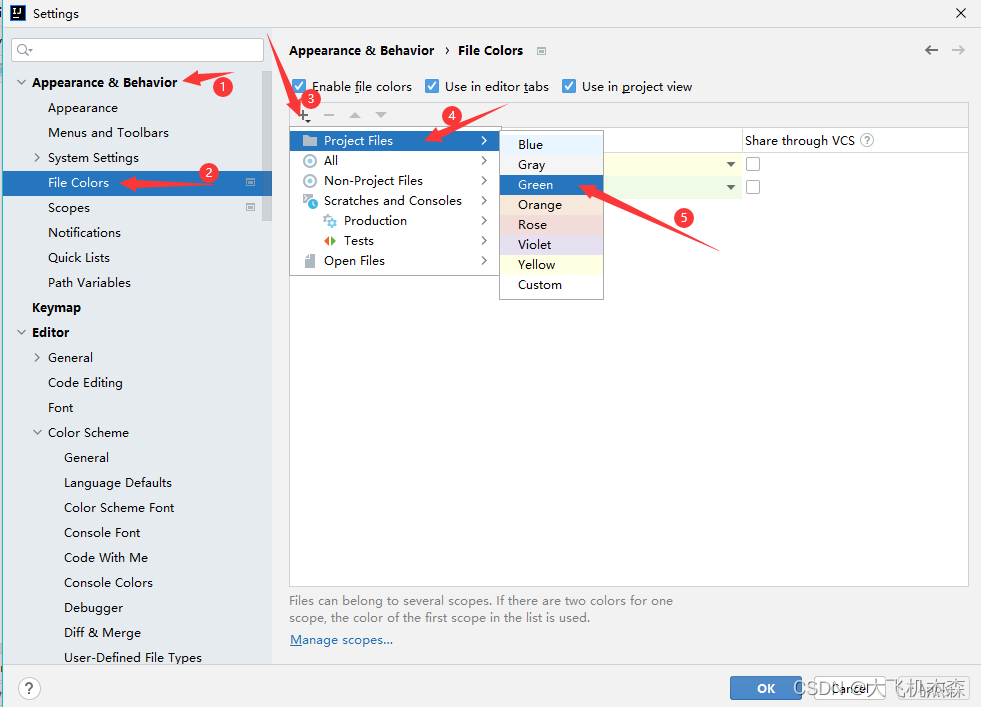Uncheck Use in editor tabs
The image size is (981, 707).
click(x=432, y=86)
